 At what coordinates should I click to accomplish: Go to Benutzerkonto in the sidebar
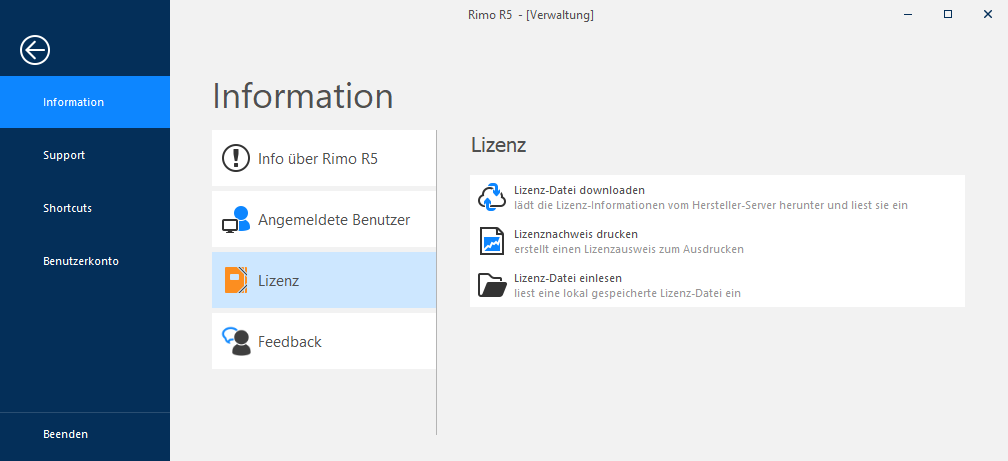(85, 262)
